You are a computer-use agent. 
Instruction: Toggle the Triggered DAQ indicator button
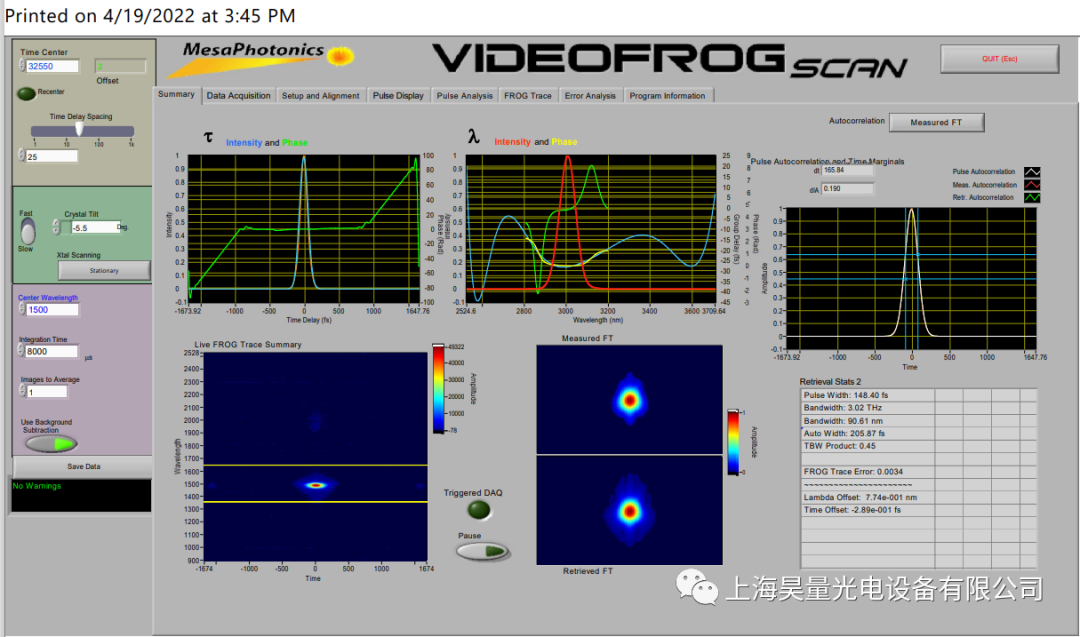tap(479, 510)
